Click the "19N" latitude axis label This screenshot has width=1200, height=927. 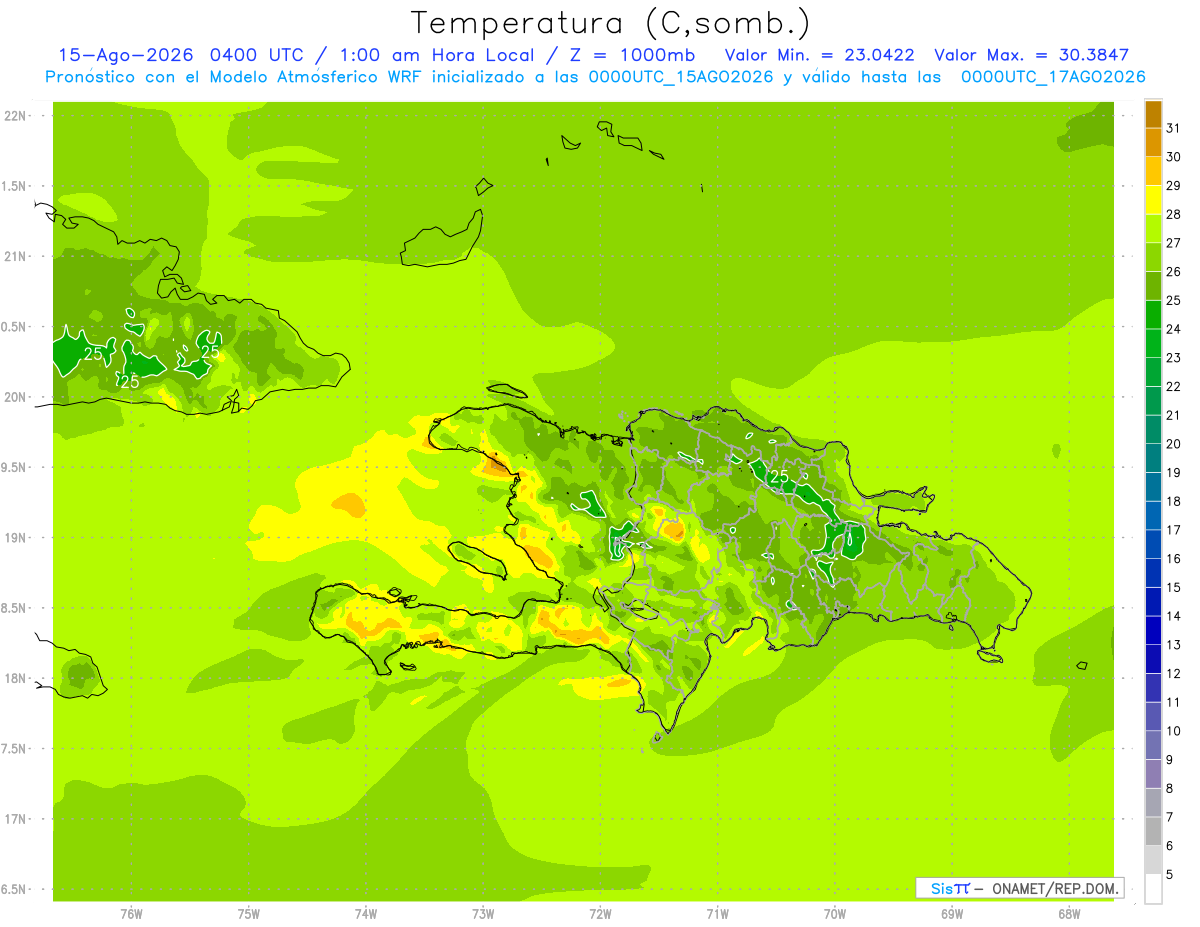(14, 538)
